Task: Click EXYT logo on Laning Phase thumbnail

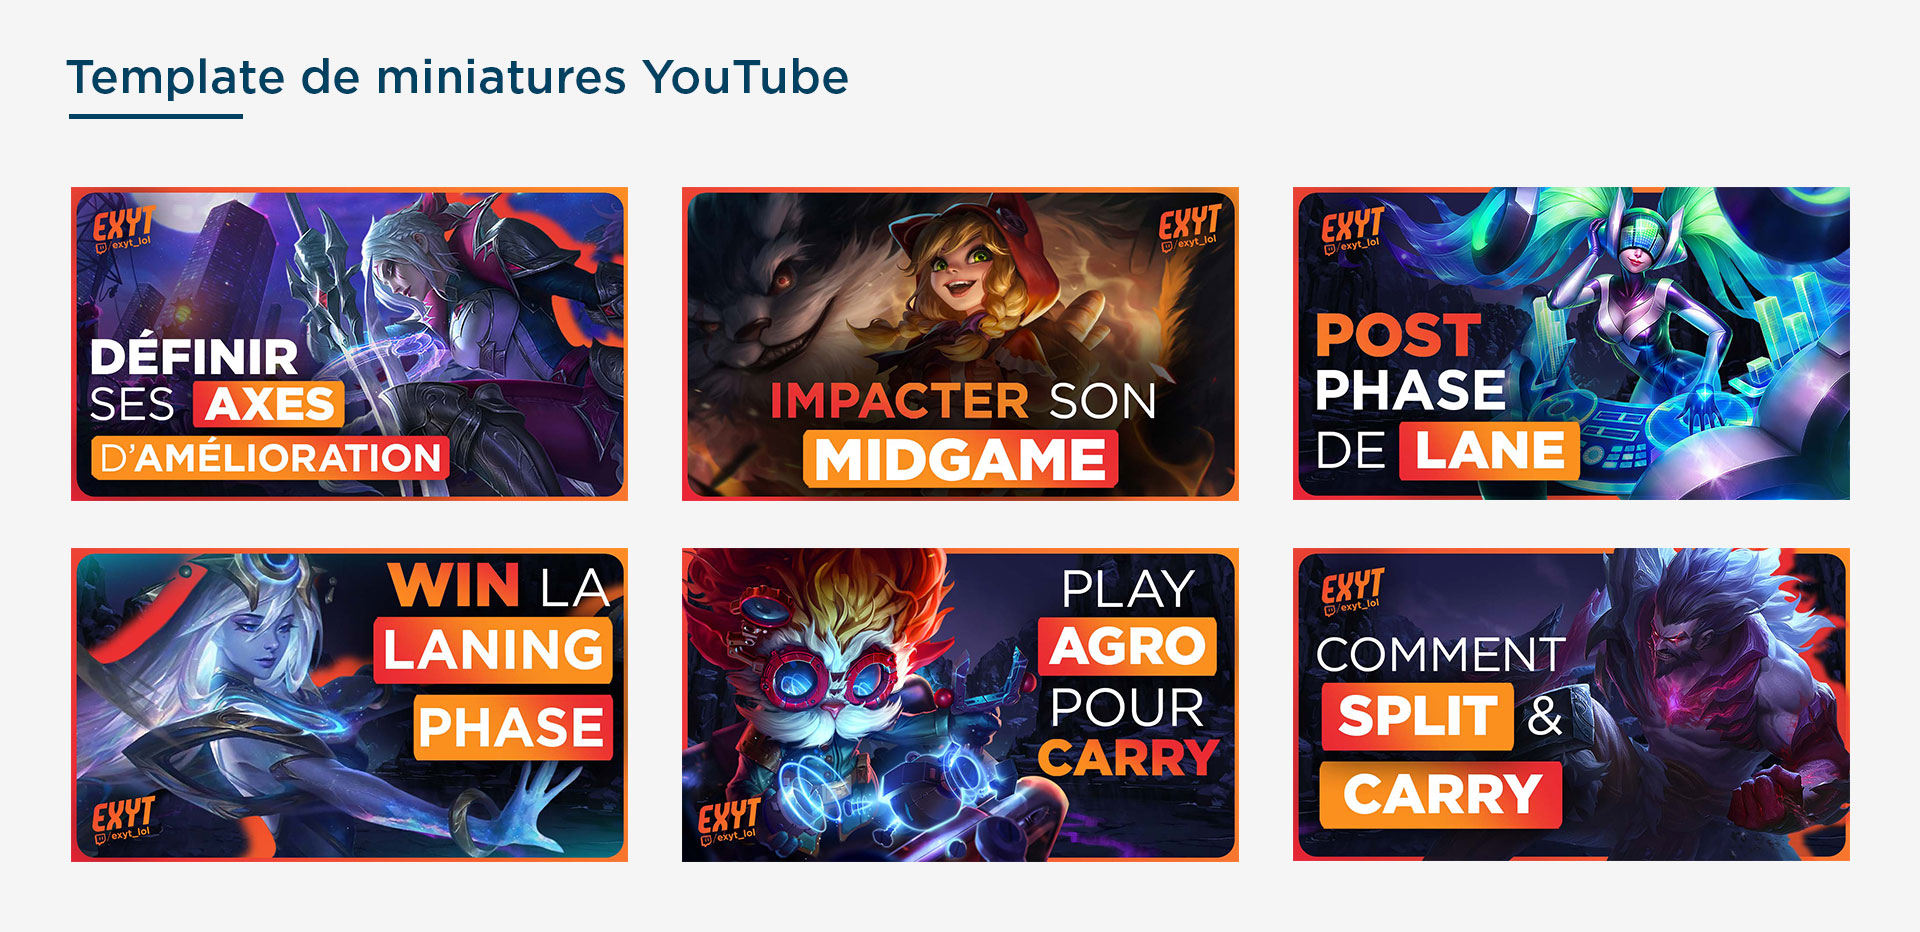Action: (x=124, y=814)
